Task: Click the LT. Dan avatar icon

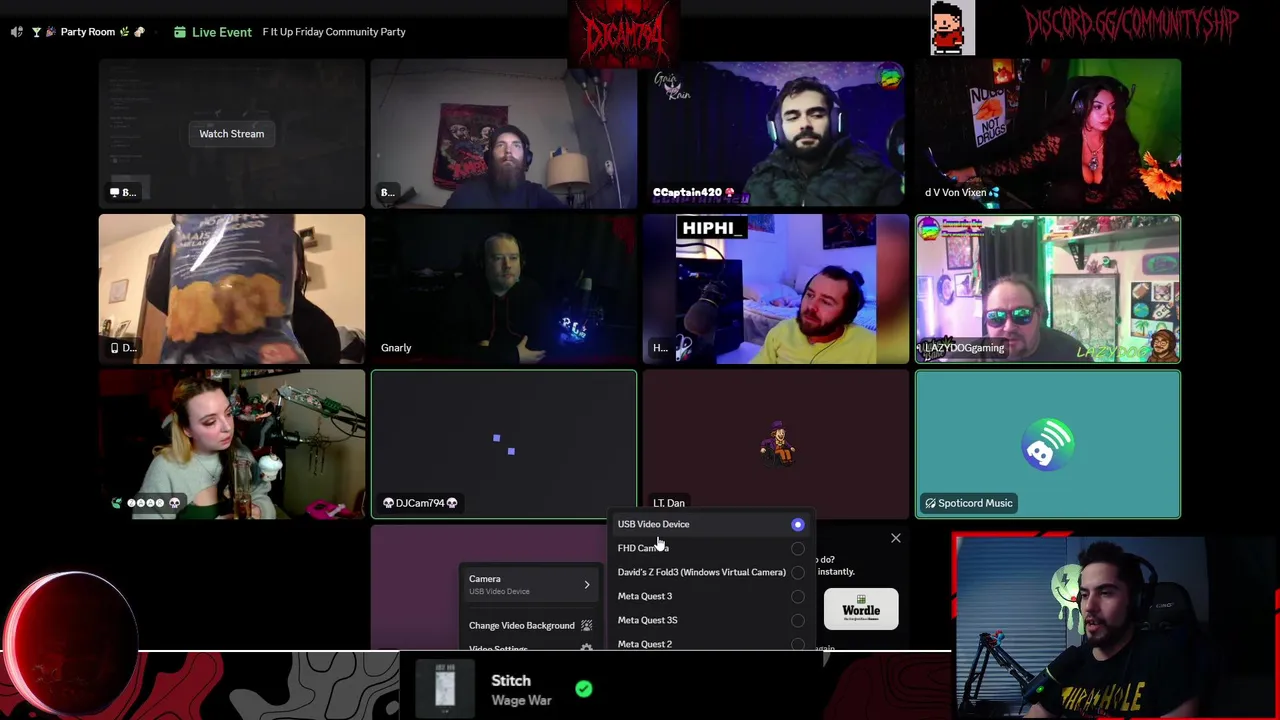Action: [776, 444]
